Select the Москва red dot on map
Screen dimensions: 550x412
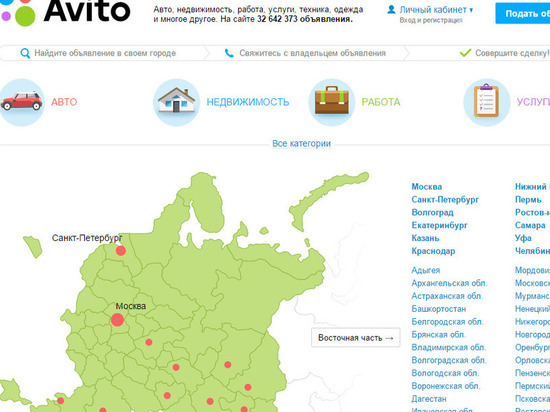[118, 320]
